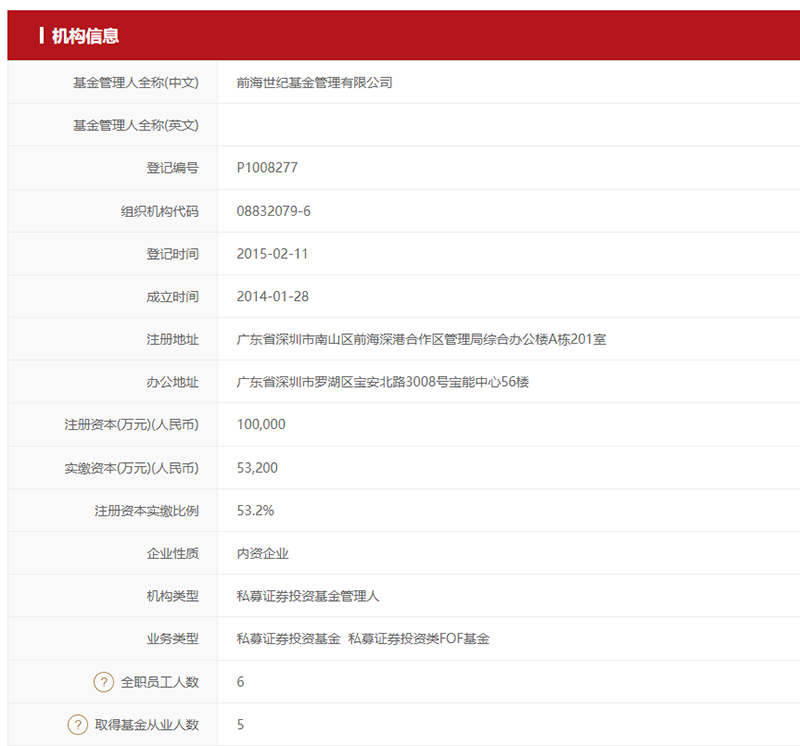This screenshot has width=800, height=746.
Task: Click the registration number P1008277
Action: point(267,168)
